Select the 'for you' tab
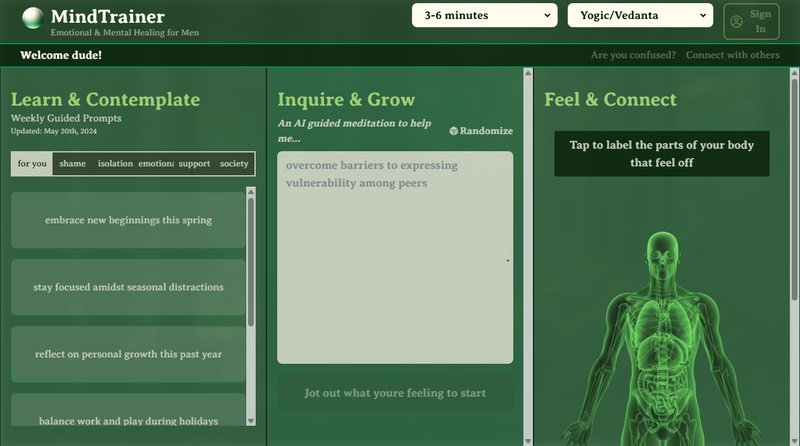This screenshot has width=800, height=446. coord(32,164)
